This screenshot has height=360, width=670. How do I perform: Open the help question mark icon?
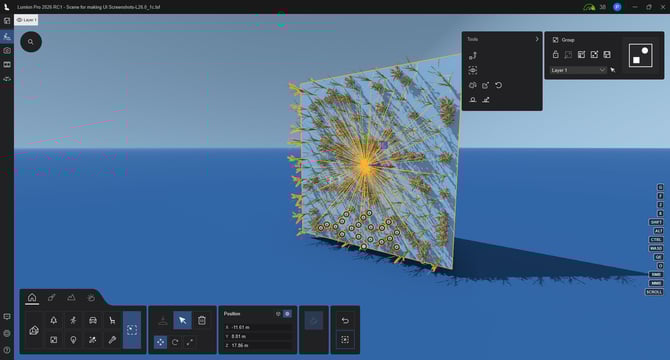[x=7, y=350]
